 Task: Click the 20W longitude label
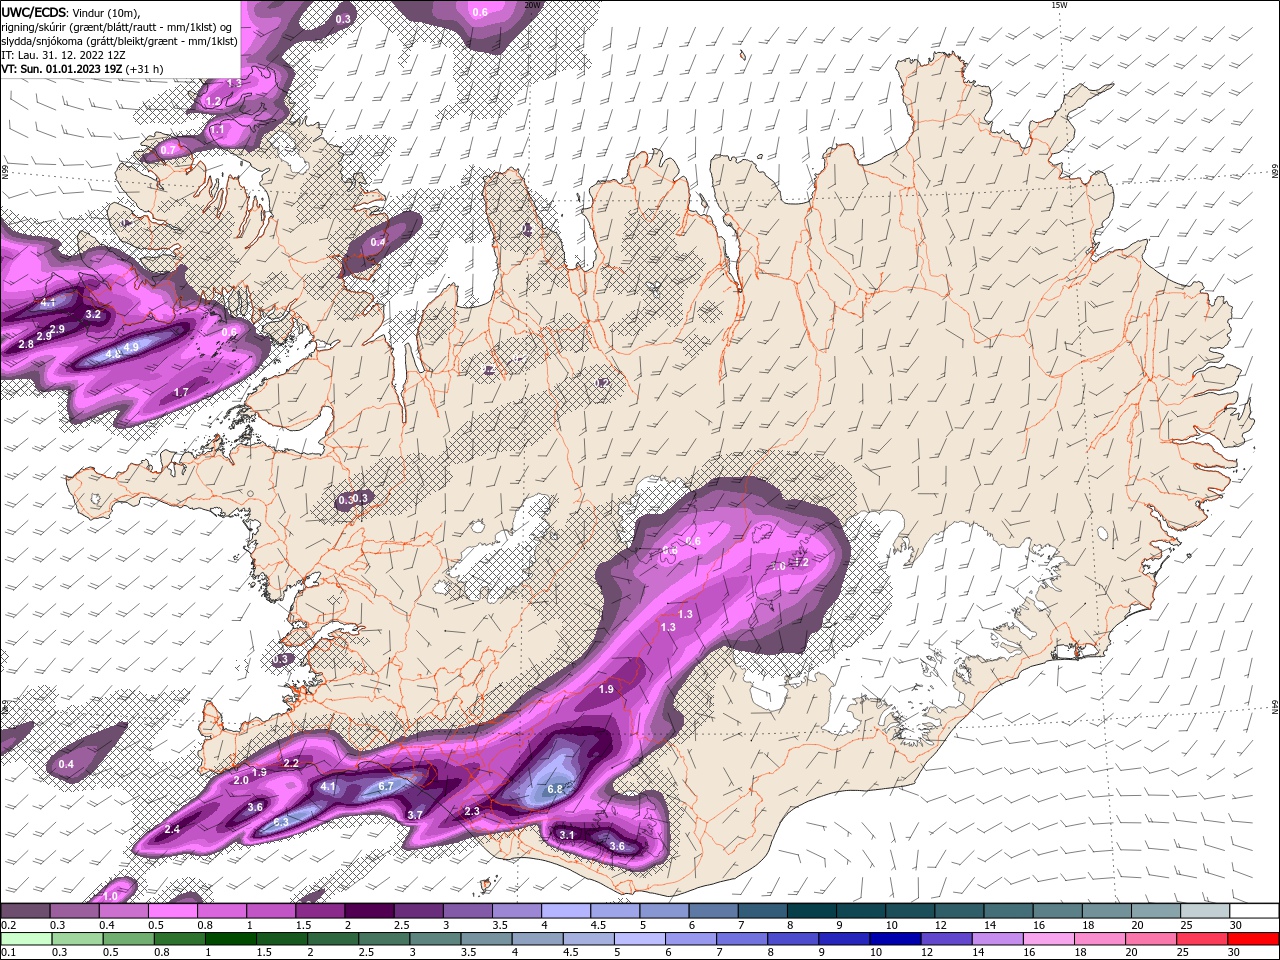point(532,4)
